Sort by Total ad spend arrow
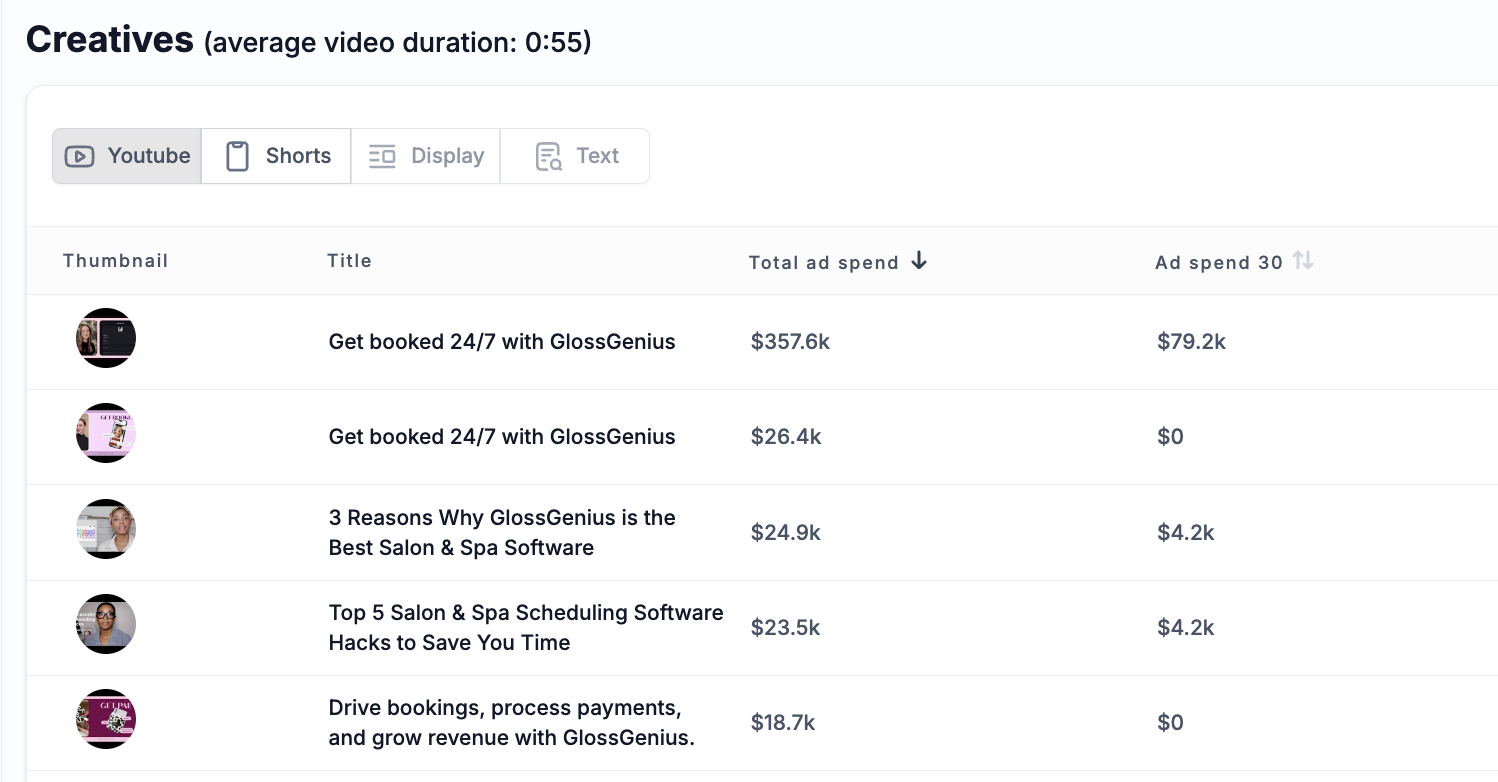This screenshot has width=1498, height=782. pyautogui.click(x=919, y=261)
